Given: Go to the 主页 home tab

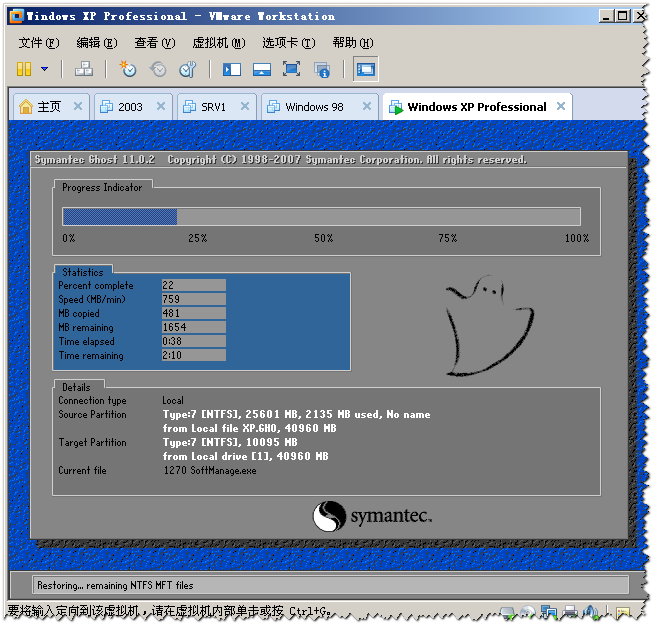Looking at the screenshot, I should click(x=48, y=107).
